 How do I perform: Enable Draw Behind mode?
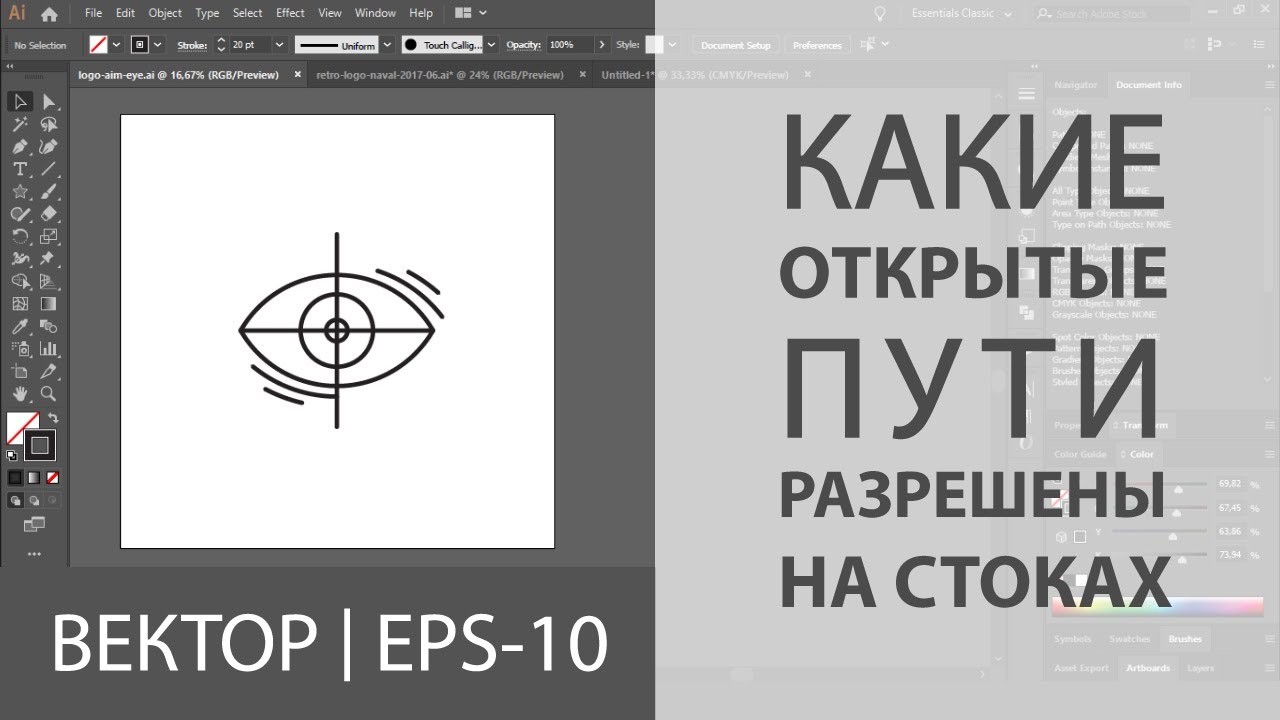(33, 499)
